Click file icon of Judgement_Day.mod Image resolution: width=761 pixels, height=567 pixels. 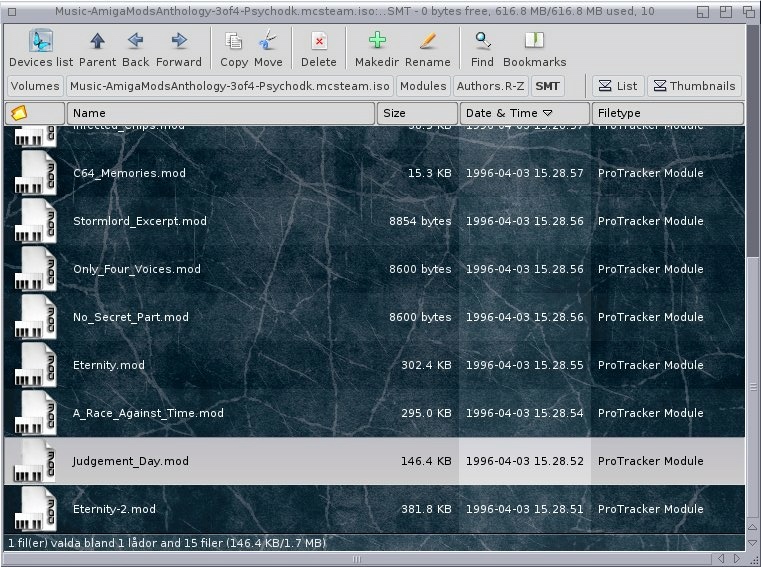pyautogui.click(x=35, y=462)
